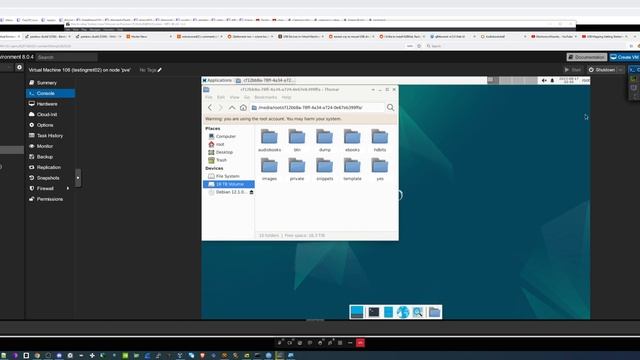Open the private folder
This screenshot has height=360, width=640.
[297, 169]
